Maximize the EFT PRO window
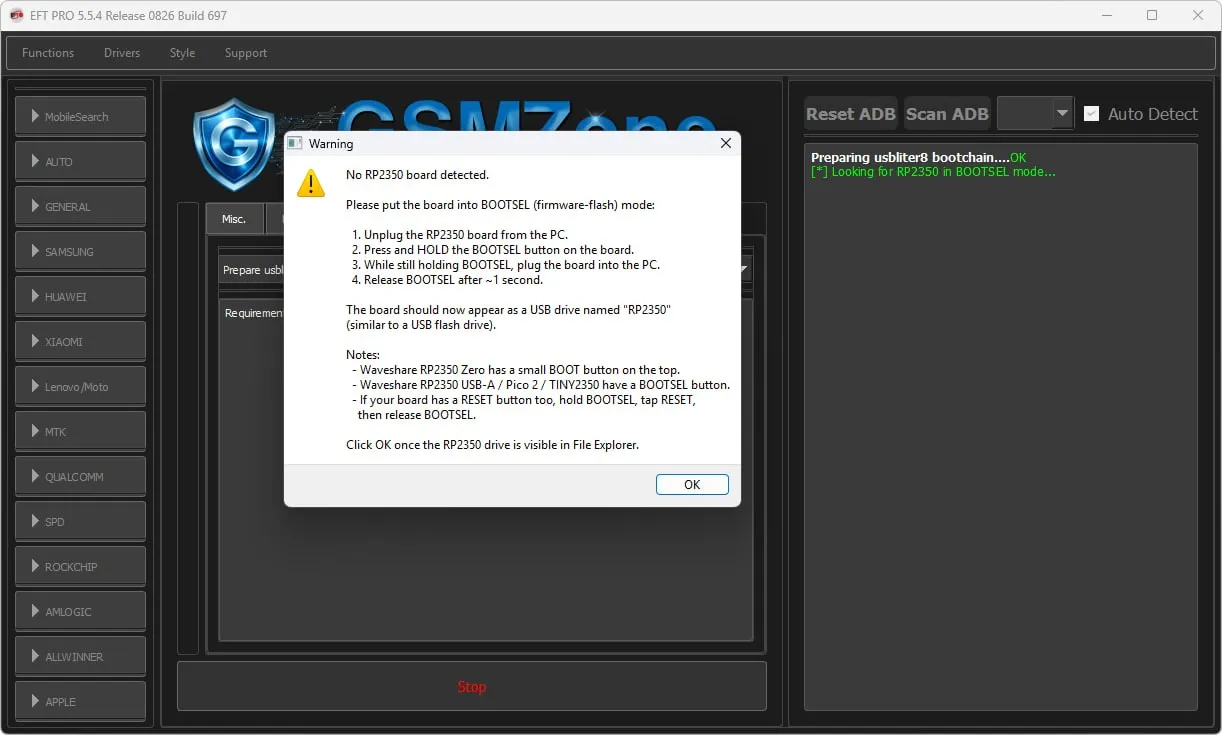Screen dimensions: 1222x735 [1152, 15]
